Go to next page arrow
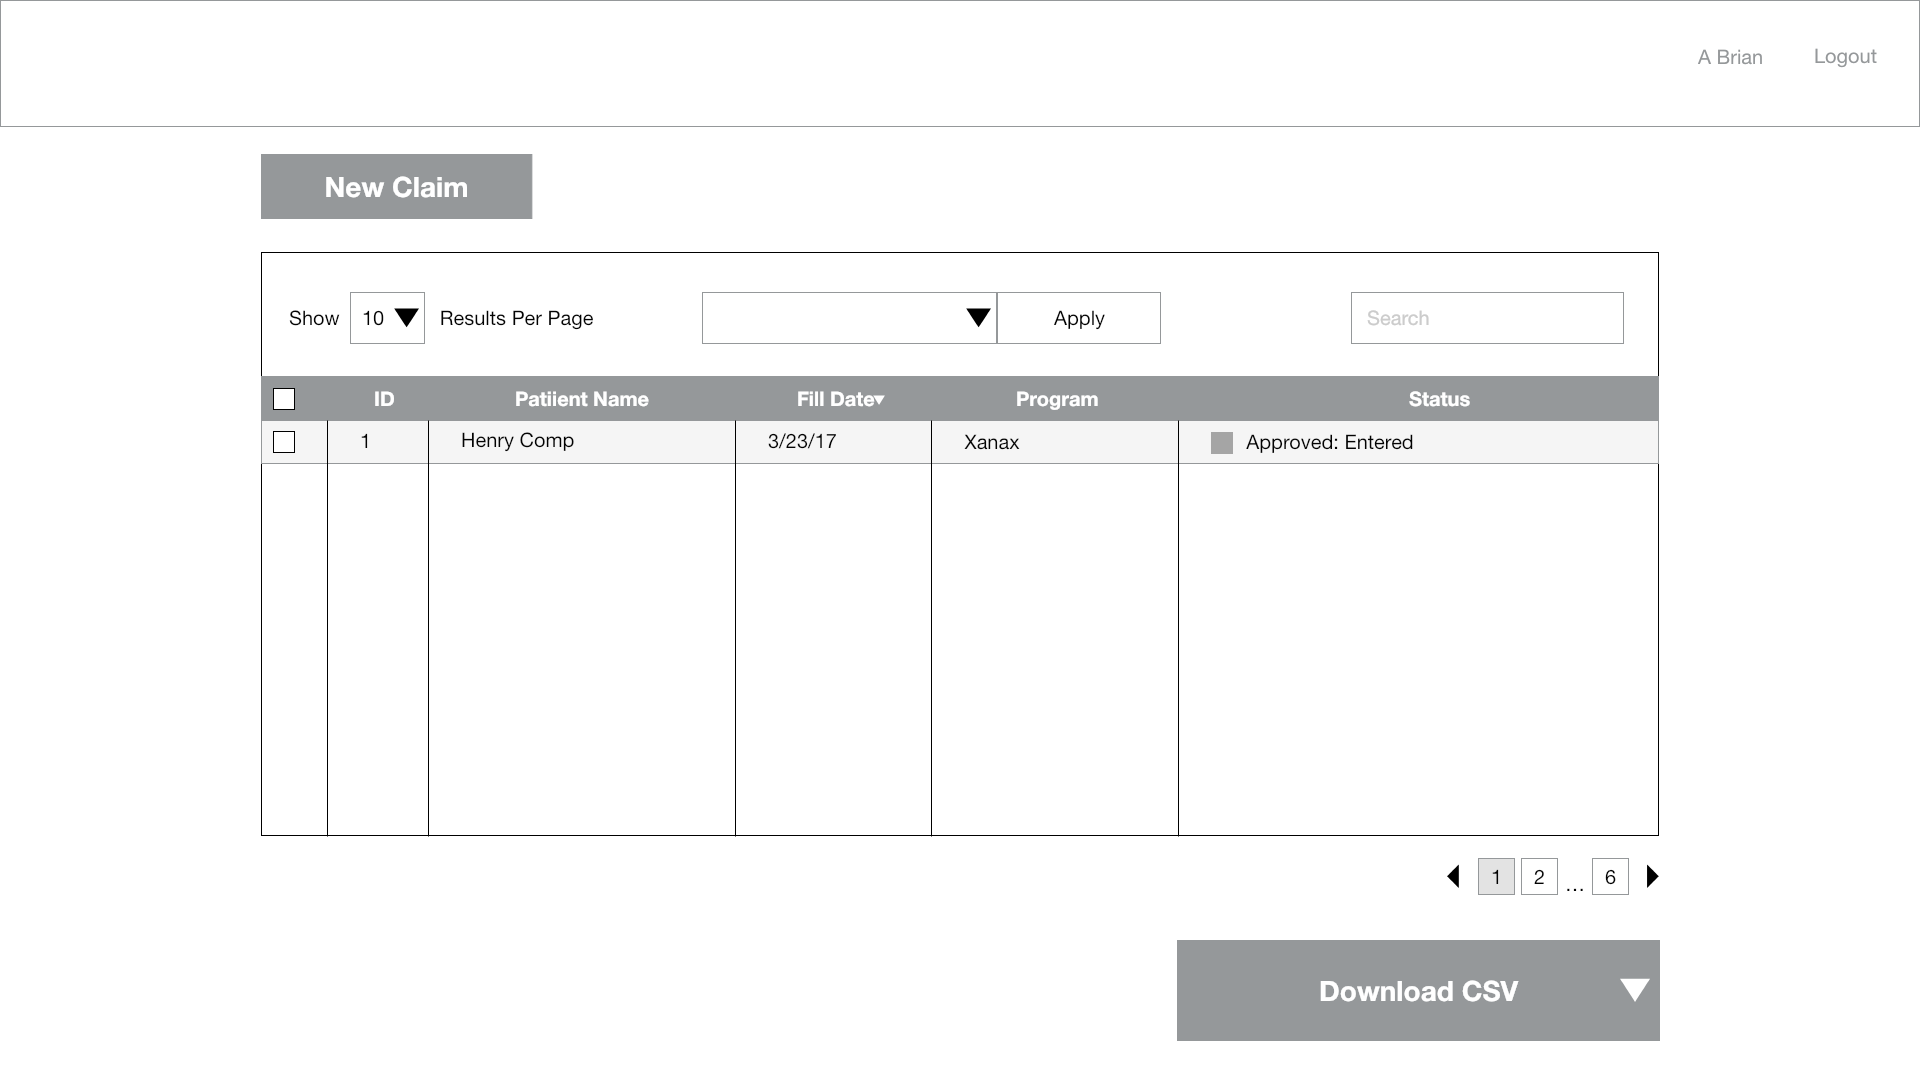The height and width of the screenshot is (1080, 1920). coord(1652,877)
